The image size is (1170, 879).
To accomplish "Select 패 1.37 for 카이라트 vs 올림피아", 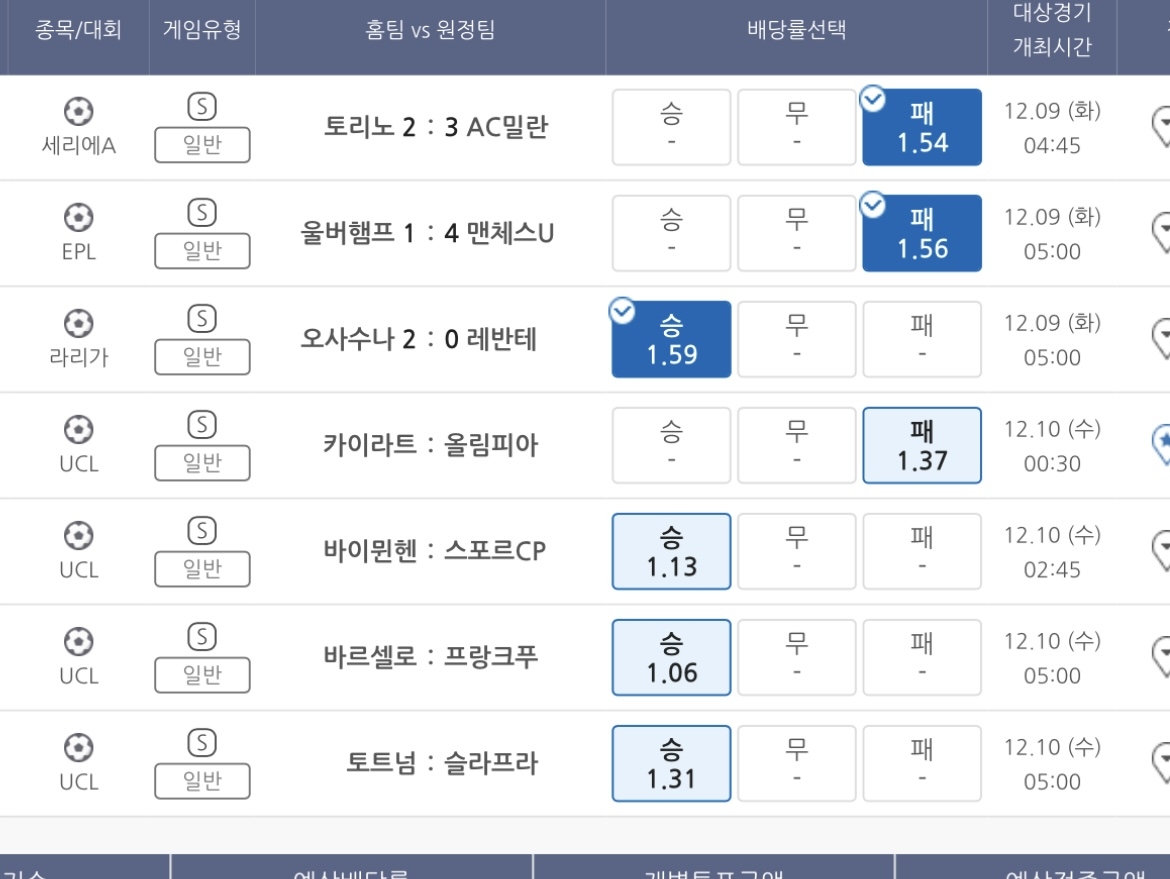I will click(921, 445).
